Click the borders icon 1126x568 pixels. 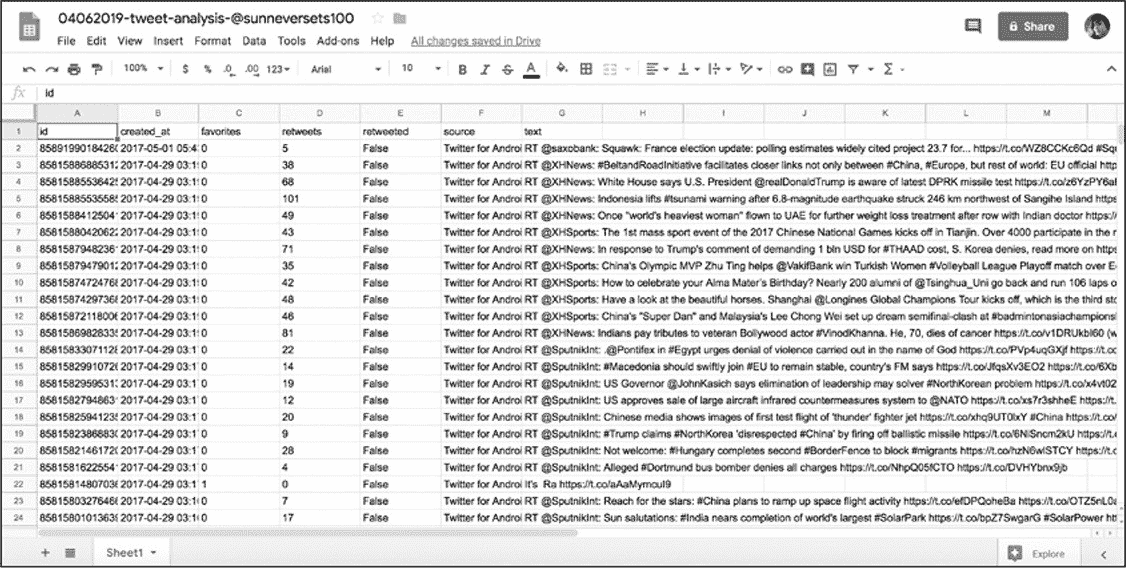pyautogui.click(x=586, y=69)
